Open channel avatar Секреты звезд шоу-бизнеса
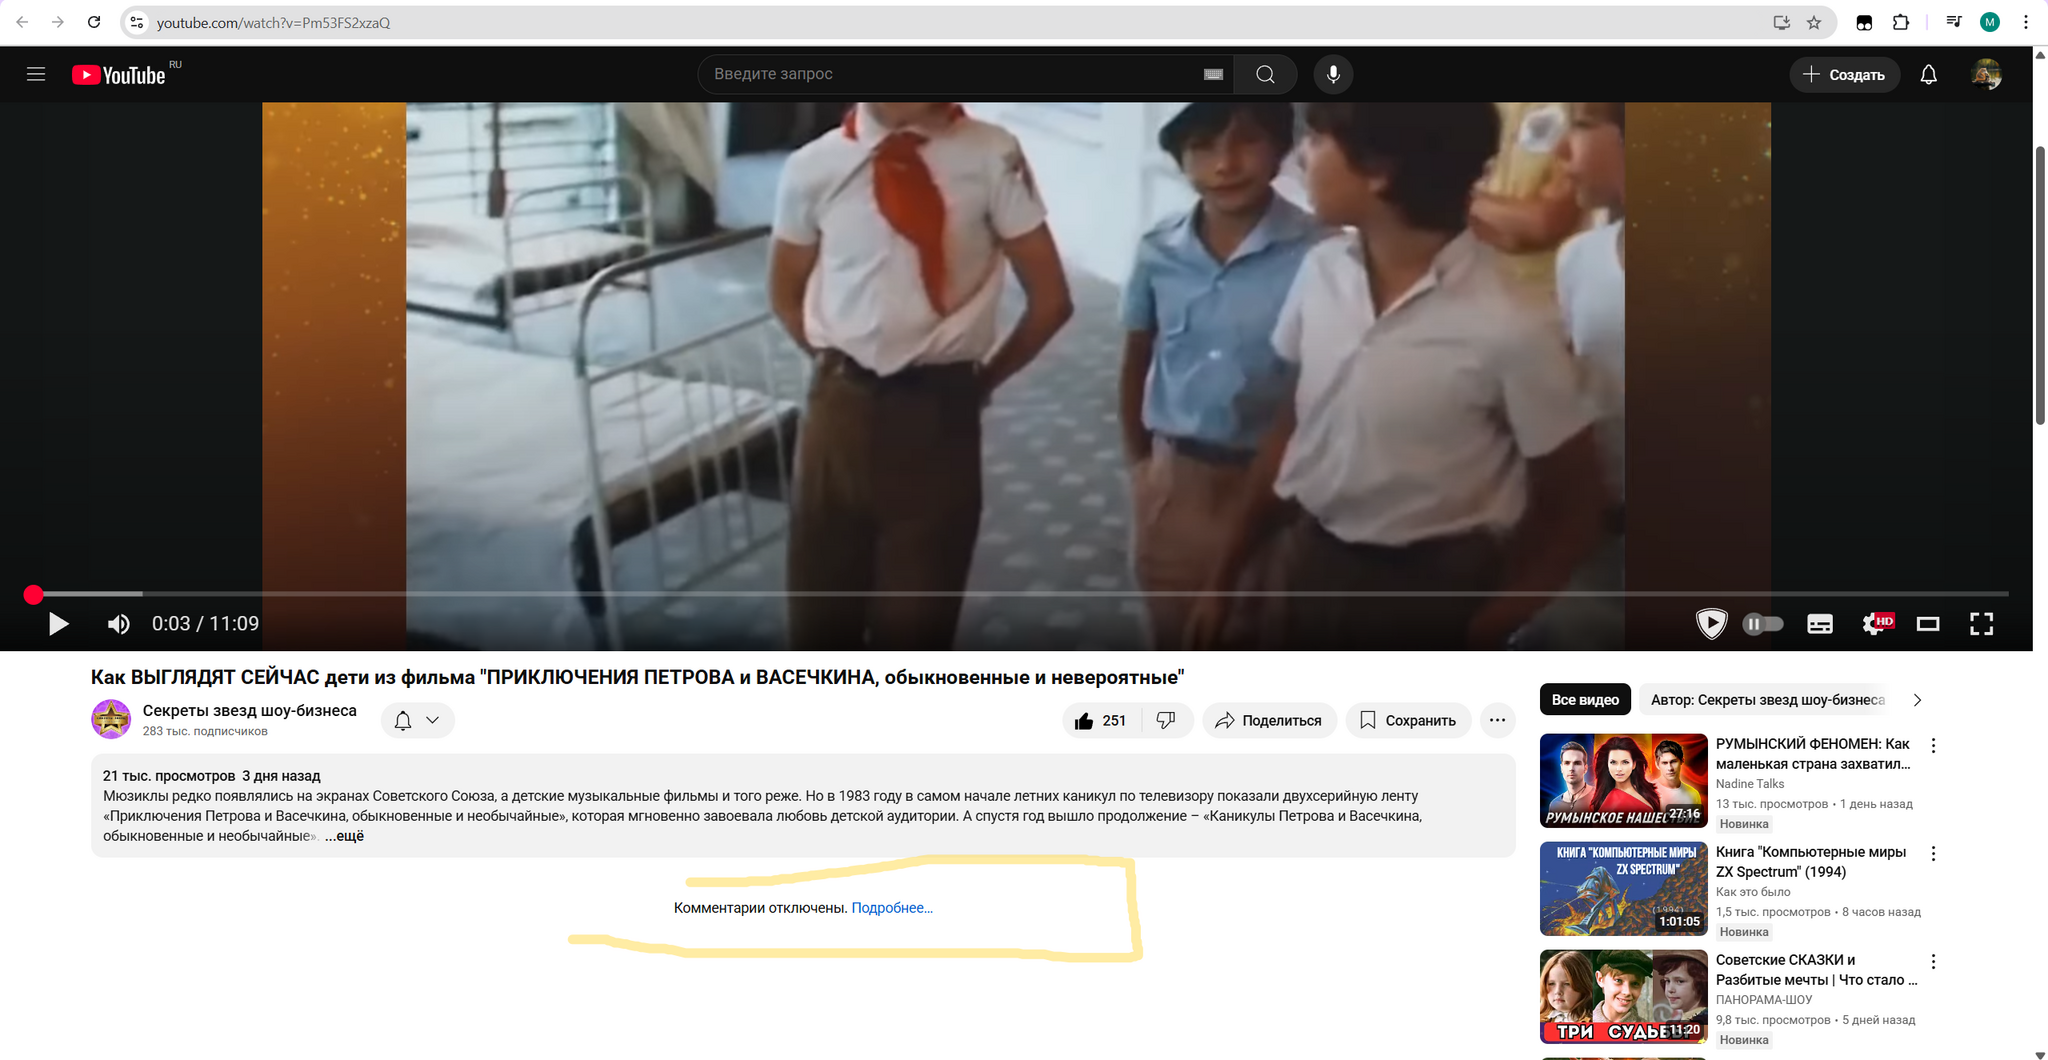The width and height of the screenshot is (2048, 1060). click(111, 719)
